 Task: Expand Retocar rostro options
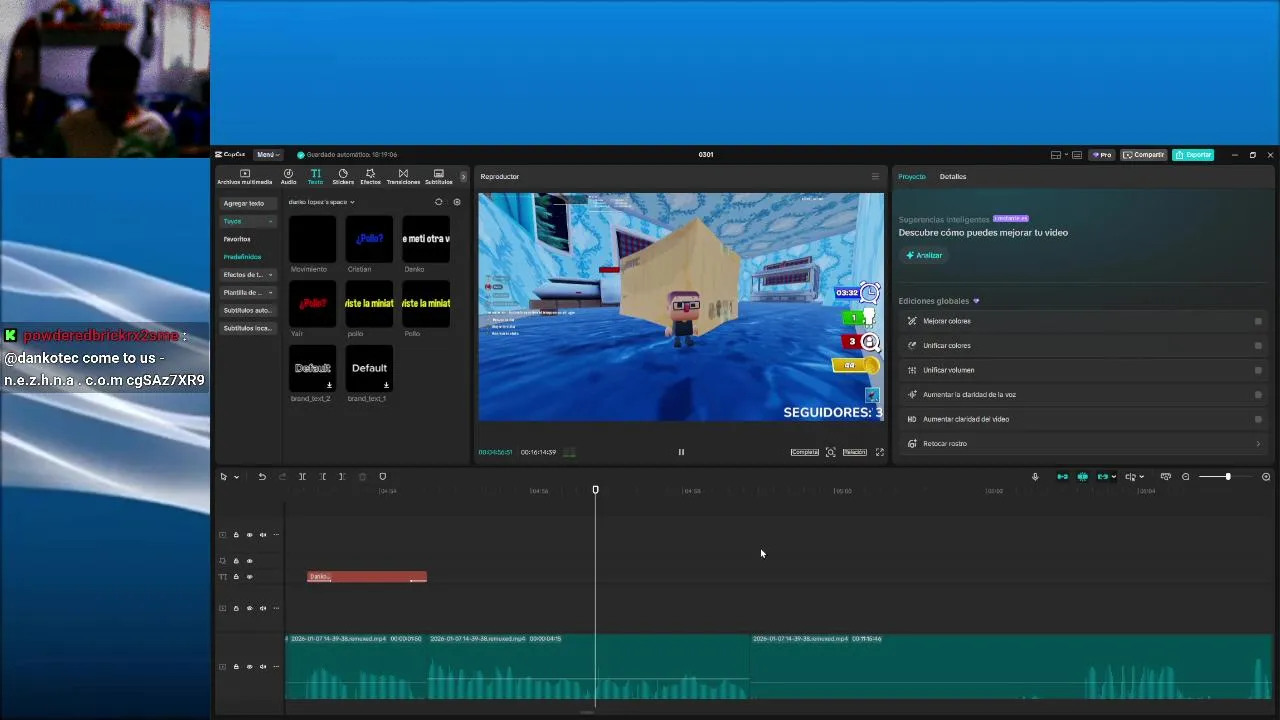point(1258,444)
